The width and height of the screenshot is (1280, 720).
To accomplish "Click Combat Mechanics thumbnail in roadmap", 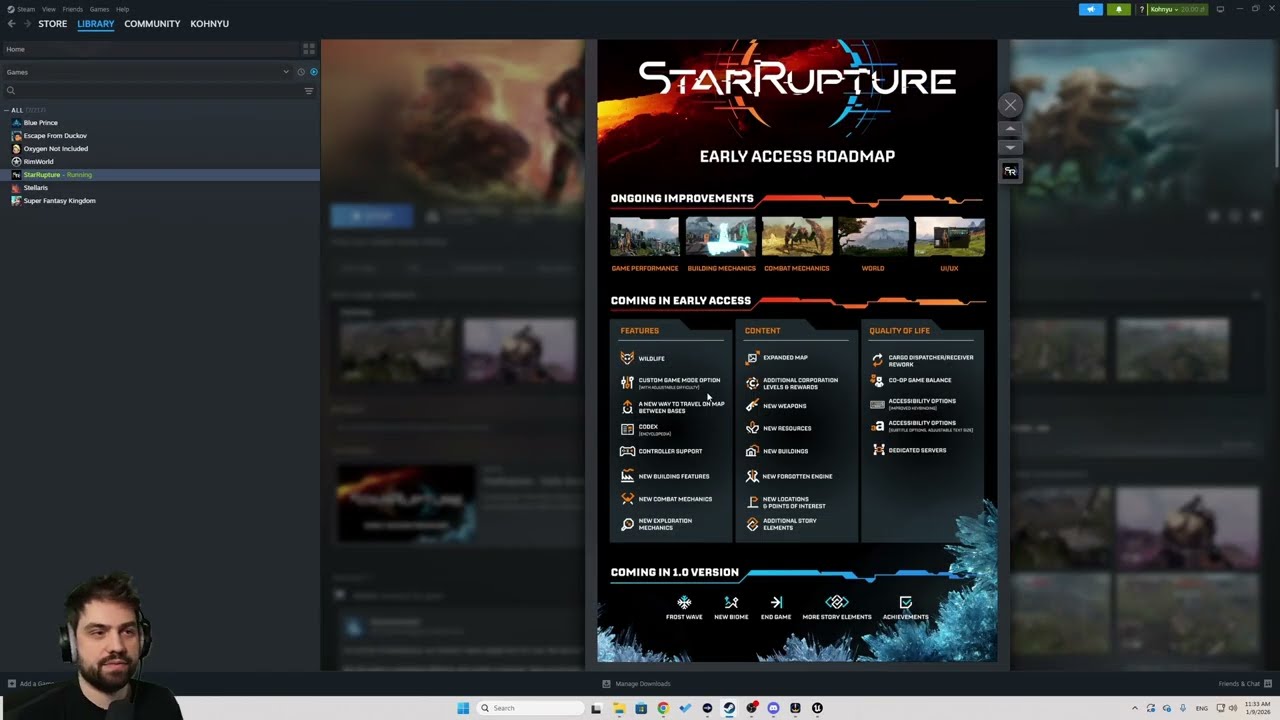I will (x=797, y=237).
